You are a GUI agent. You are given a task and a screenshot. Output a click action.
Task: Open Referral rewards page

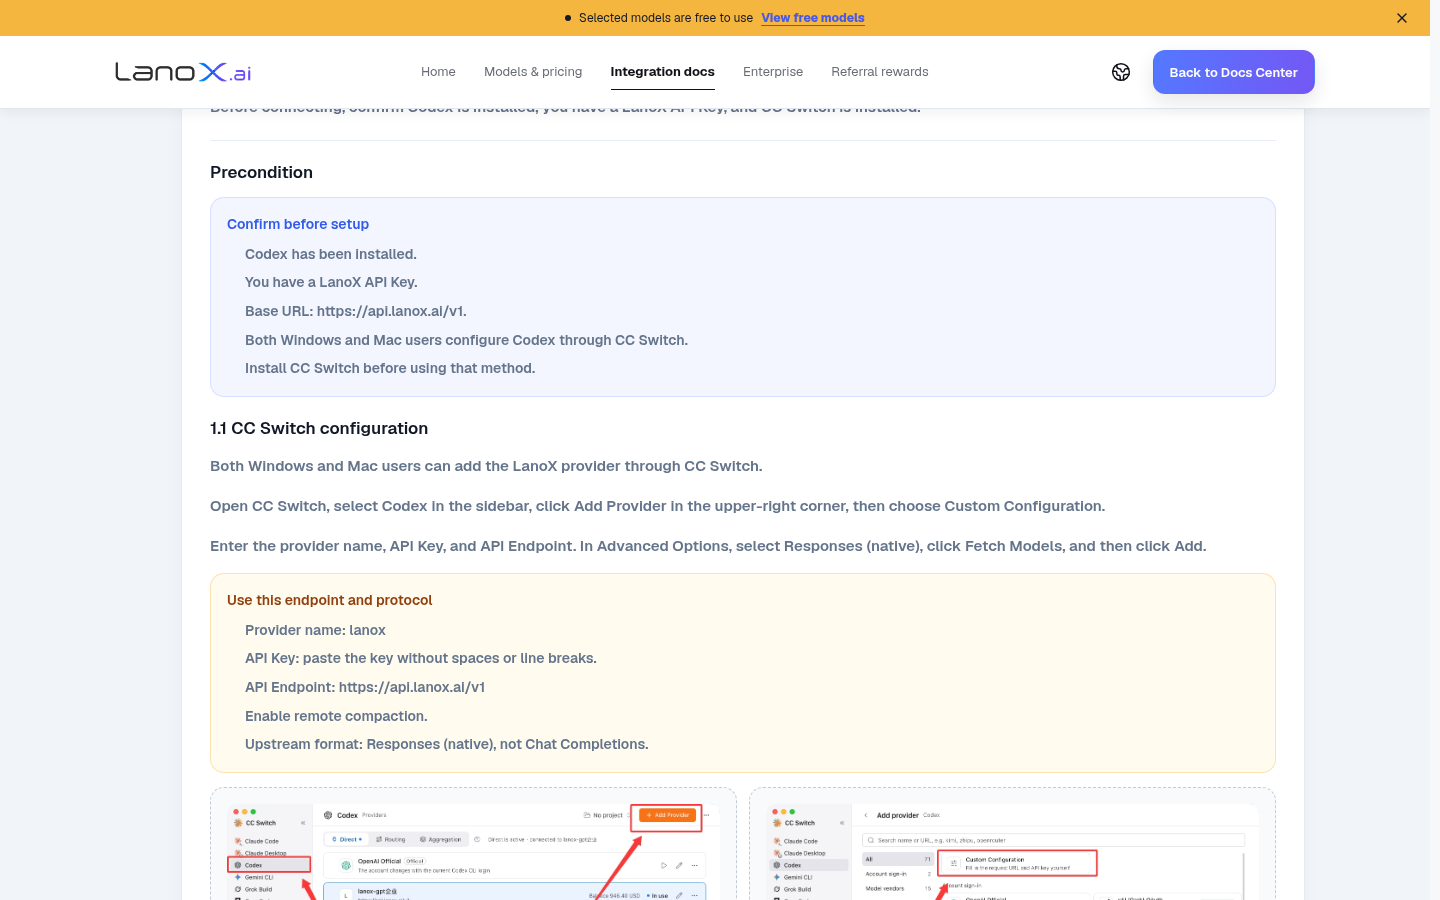coord(880,72)
